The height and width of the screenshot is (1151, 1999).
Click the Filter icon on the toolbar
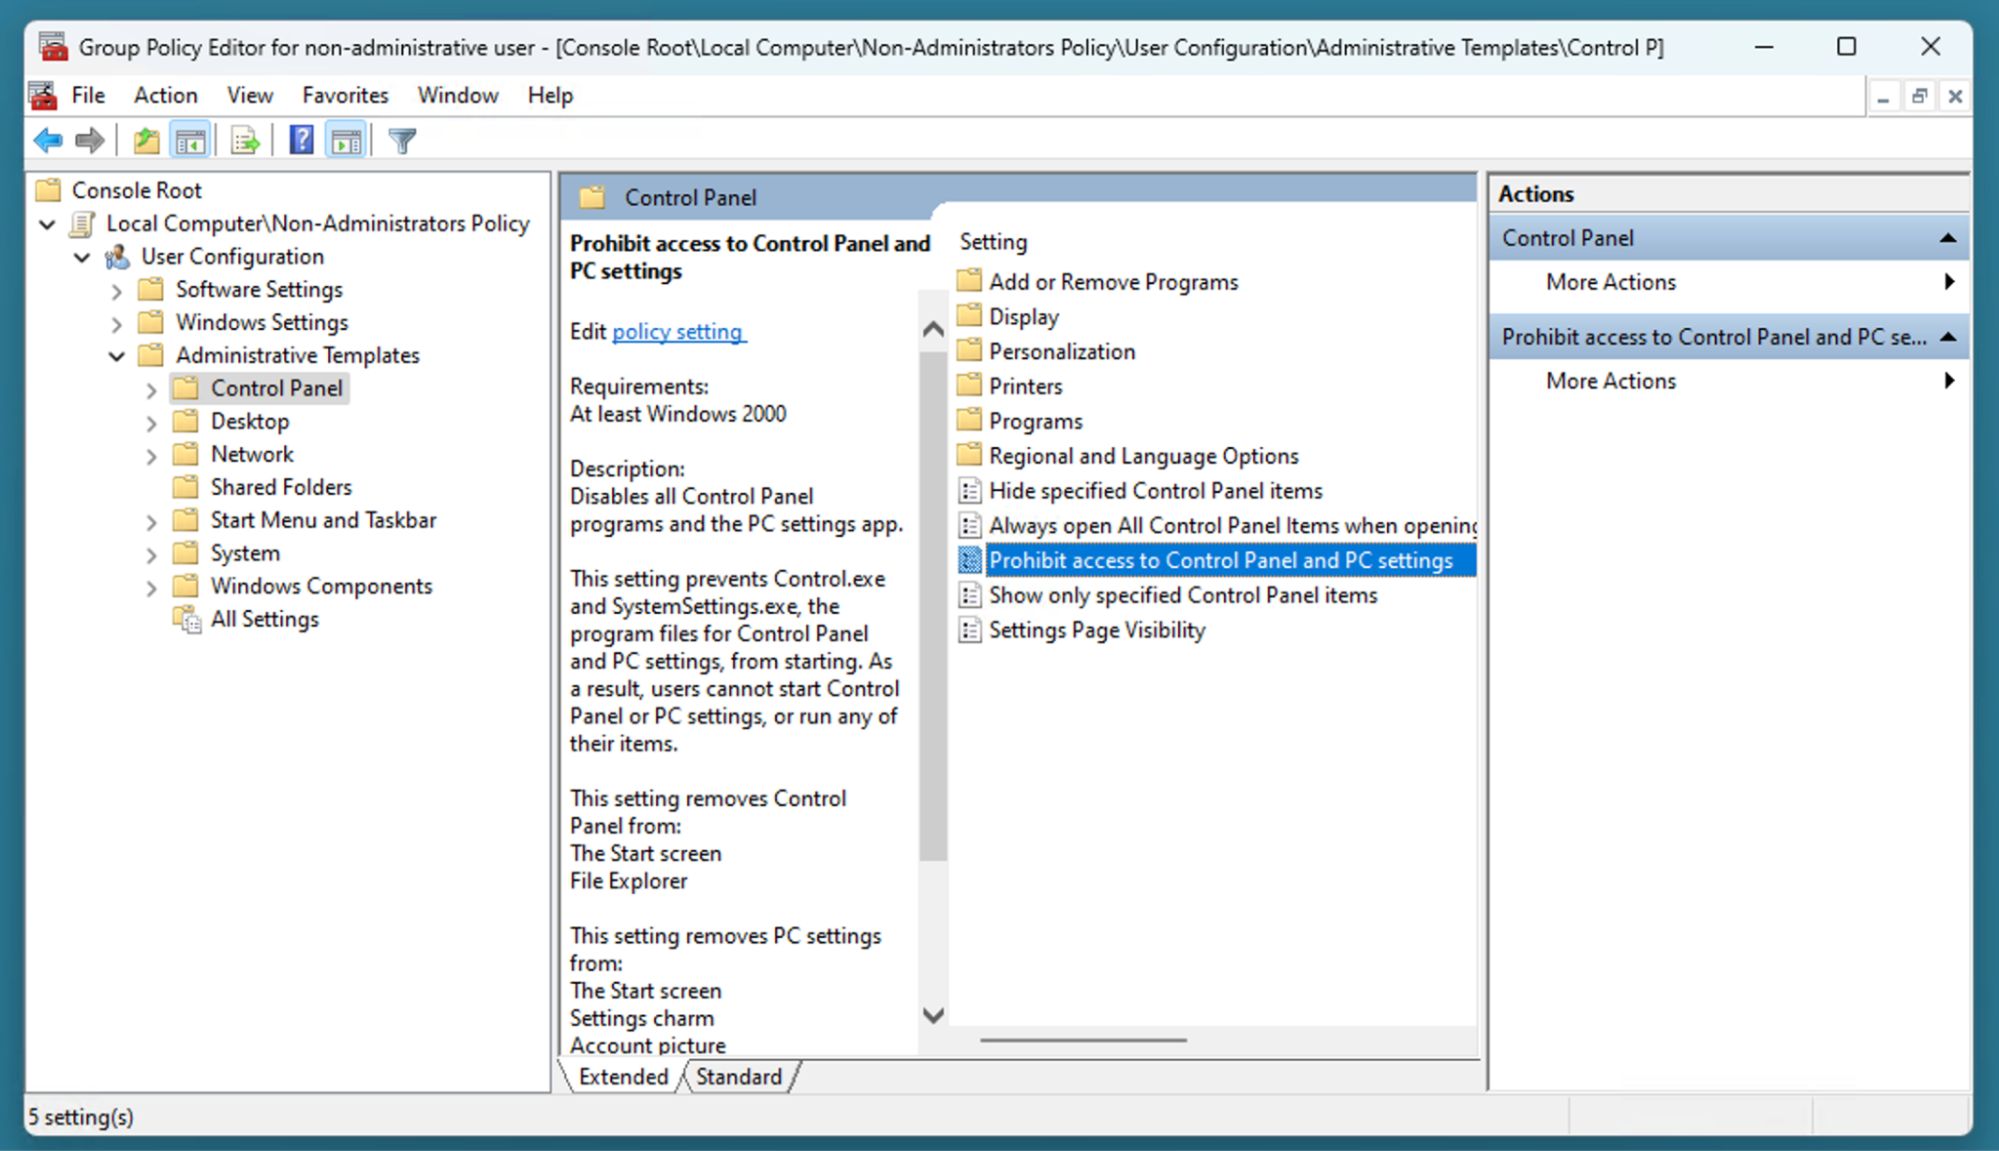pyautogui.click(x=401, y=140)
